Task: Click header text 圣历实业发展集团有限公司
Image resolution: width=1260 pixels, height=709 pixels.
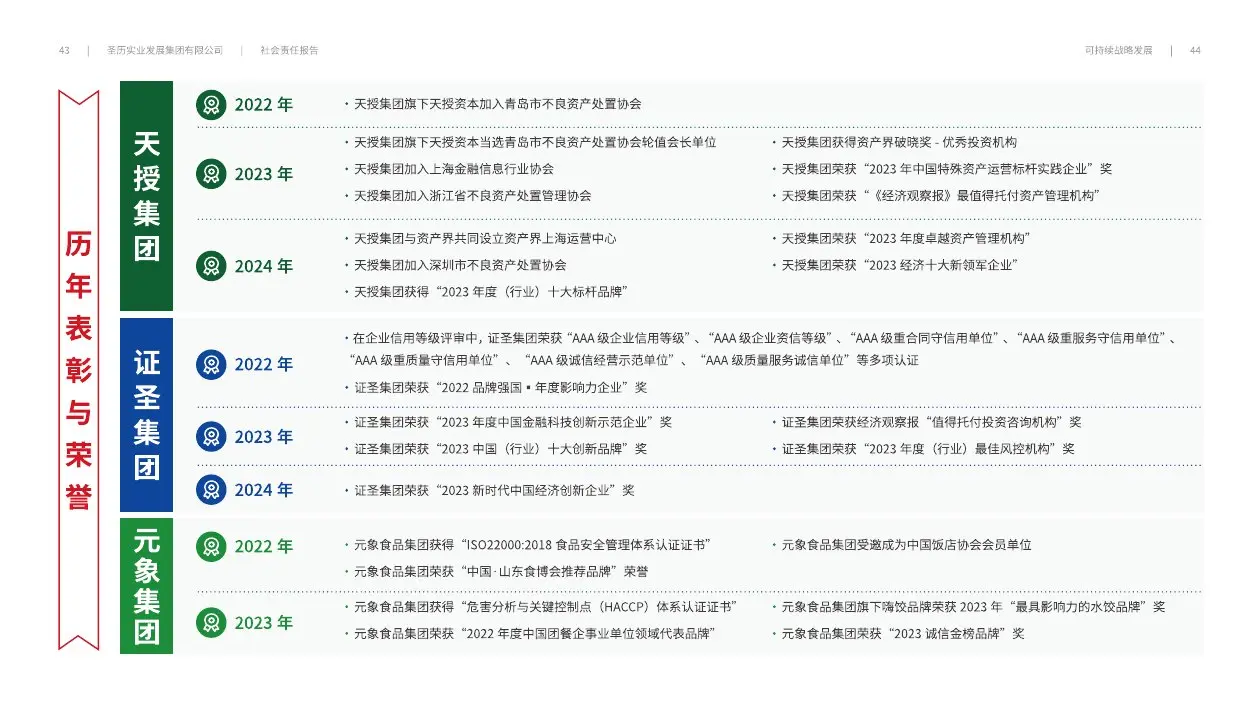Action: [x=165, y=50]
